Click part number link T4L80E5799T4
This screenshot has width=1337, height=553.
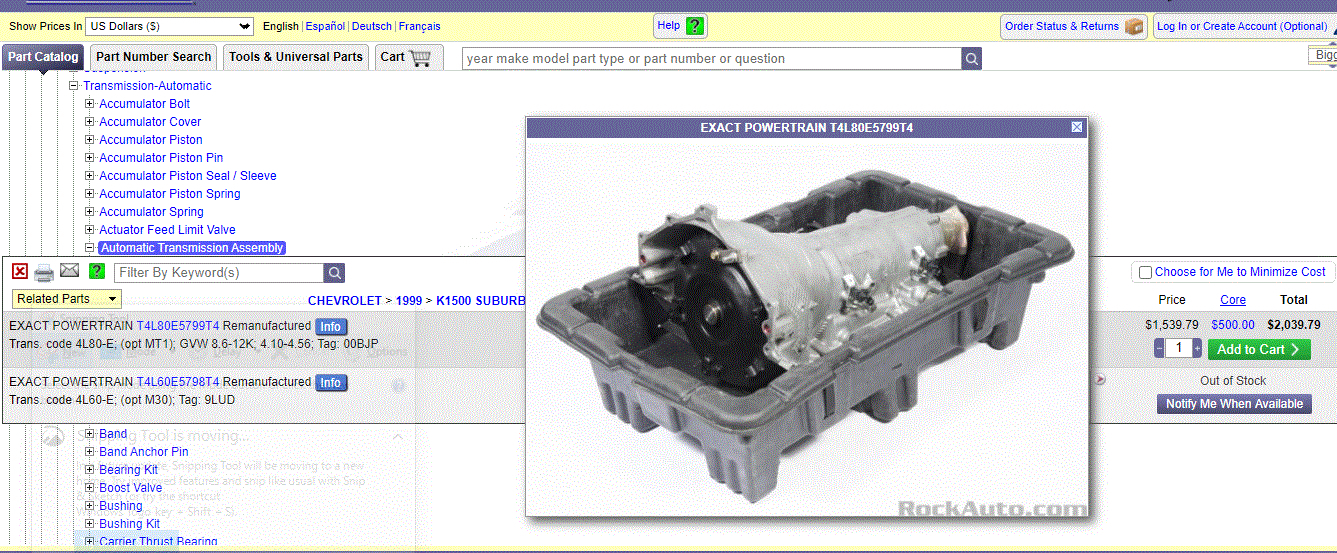(x=178, y=326)
